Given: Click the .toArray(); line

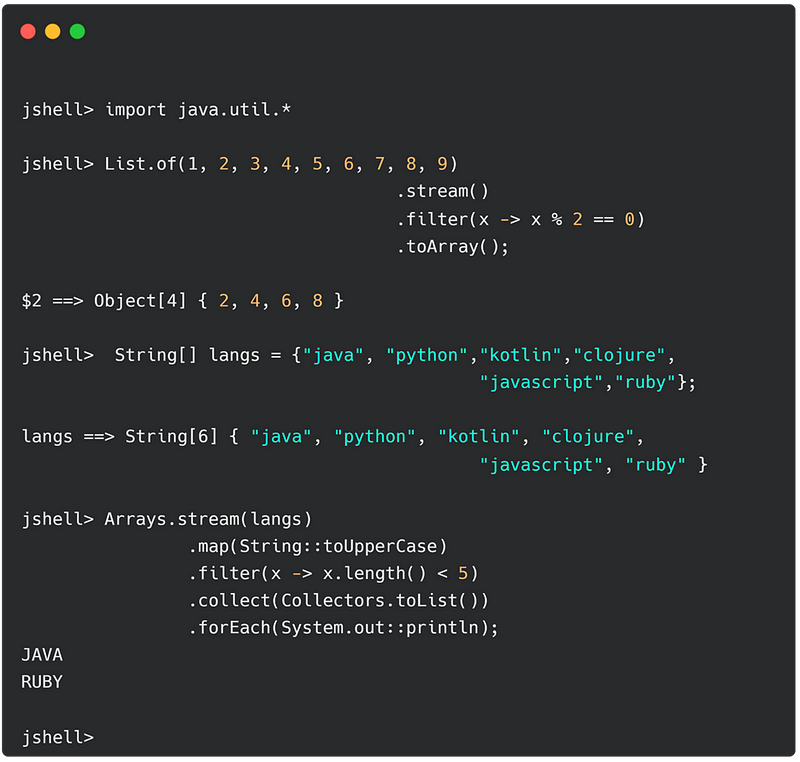Looking at the screenshot, I should [x=453, y=247].
